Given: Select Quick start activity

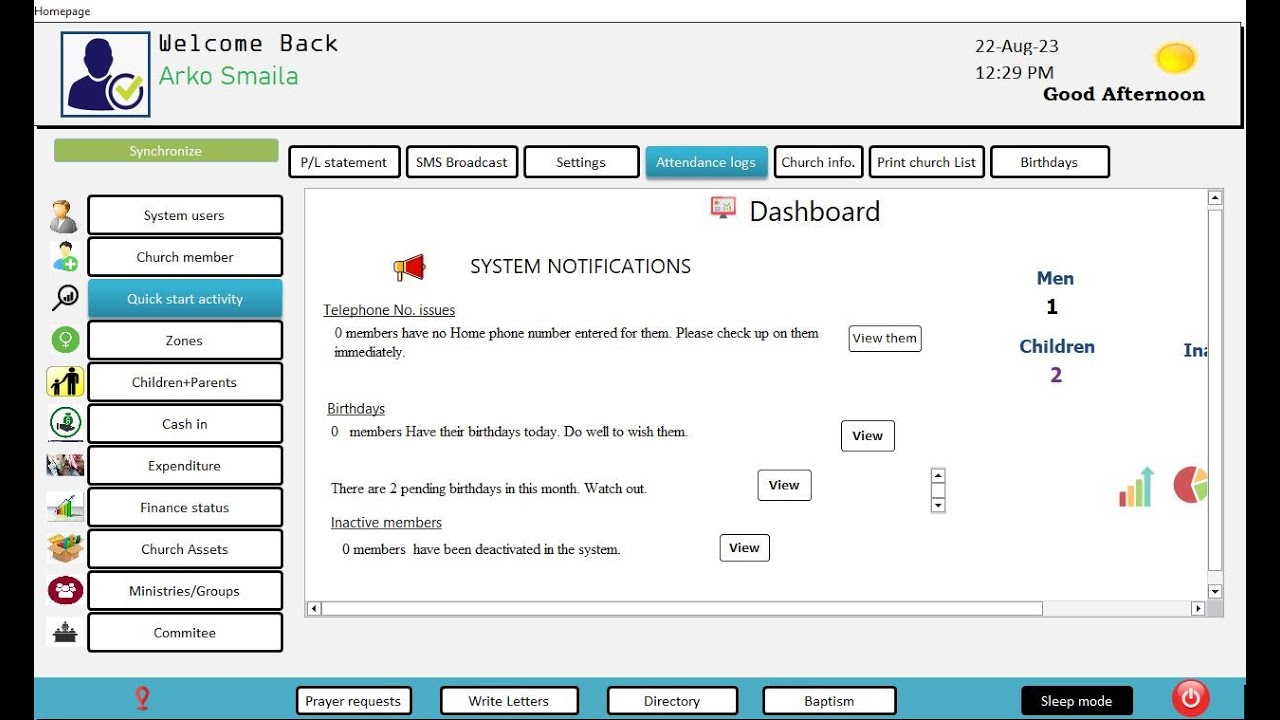Looking at the screenshot, I should [185, 299].
